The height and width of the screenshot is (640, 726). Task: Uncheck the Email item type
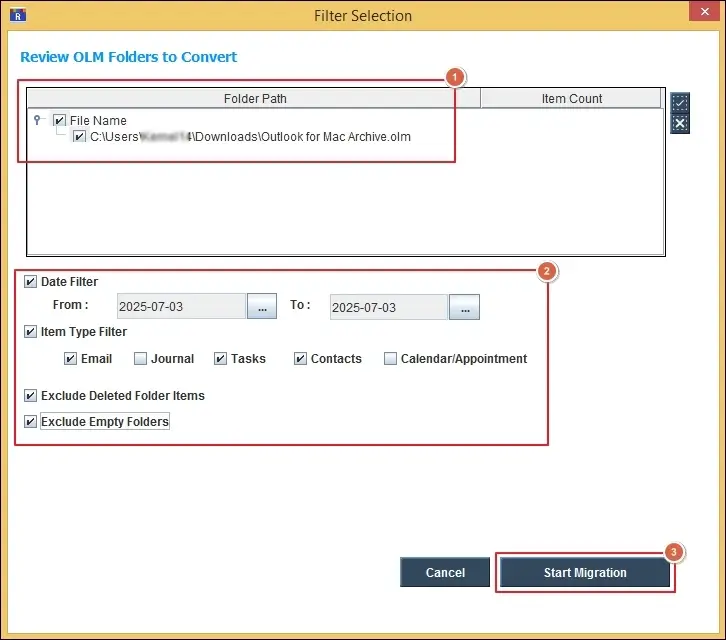click(70, 358)
